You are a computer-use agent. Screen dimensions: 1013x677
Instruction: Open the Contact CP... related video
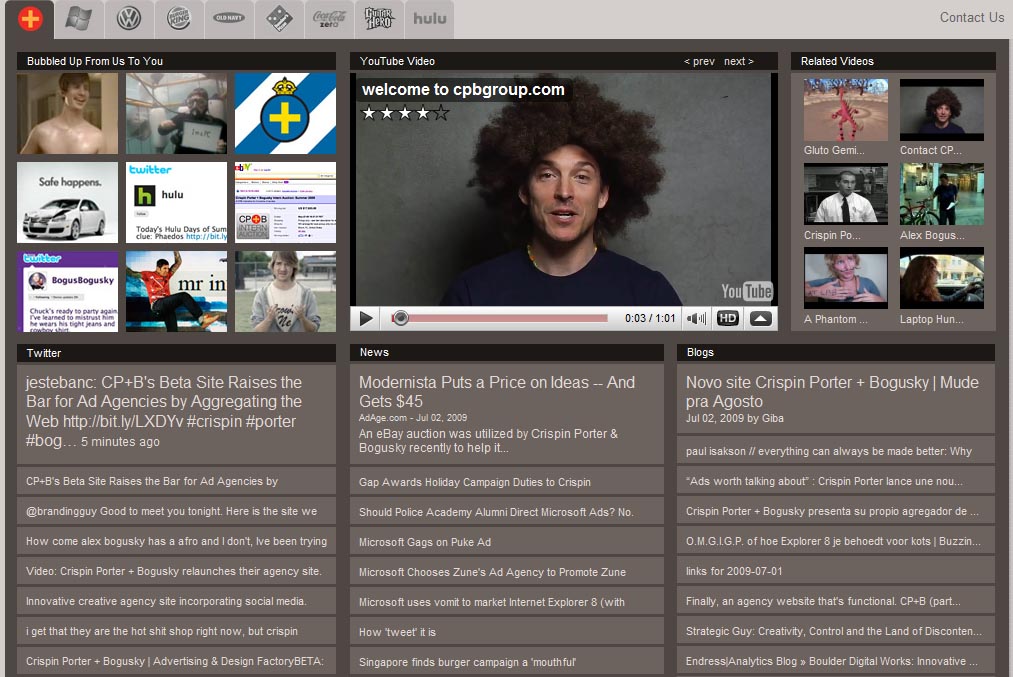pyautogui.click(x=942, y=110)
